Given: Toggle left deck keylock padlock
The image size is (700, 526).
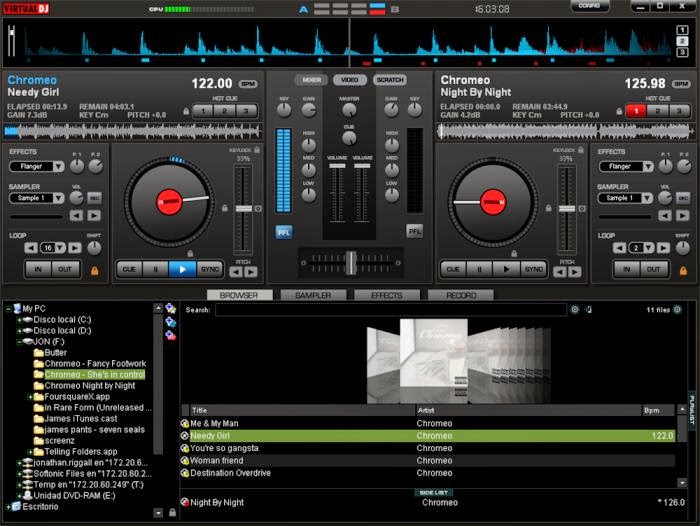Looking at the screenshot, I should tap(257, 150).
